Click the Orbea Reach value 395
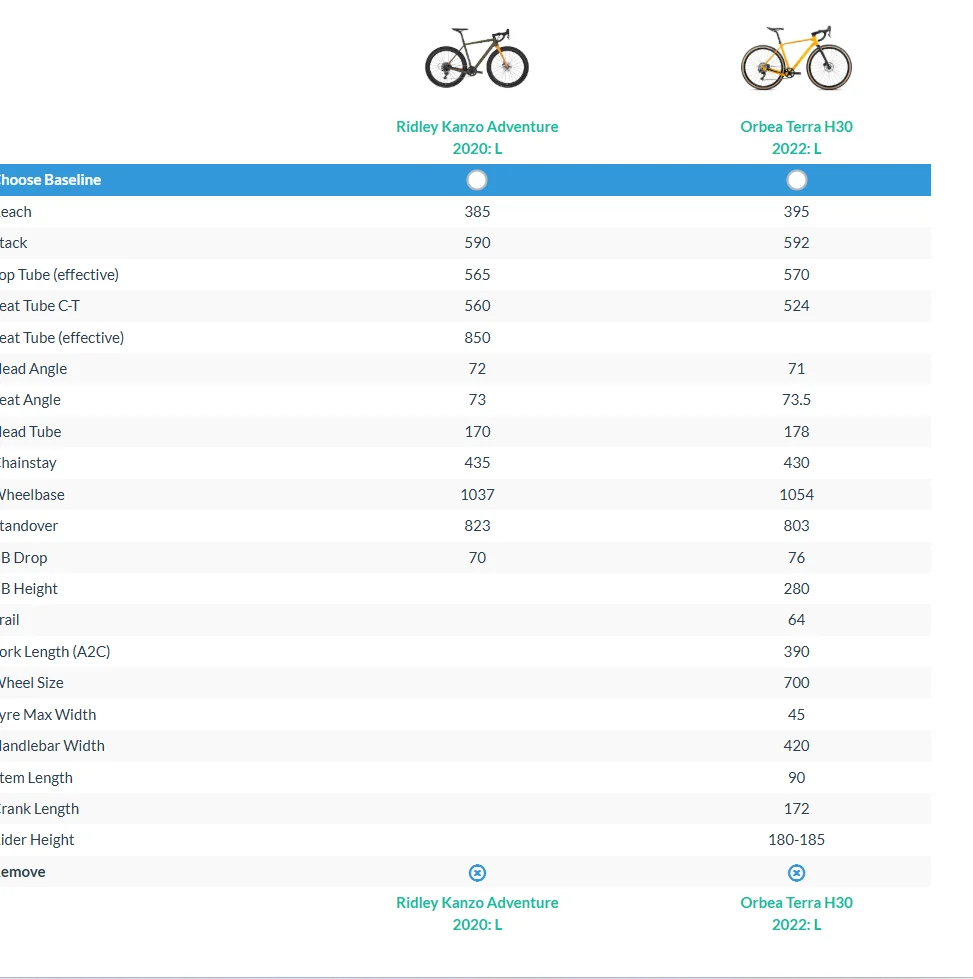 (x=796, y=212)
